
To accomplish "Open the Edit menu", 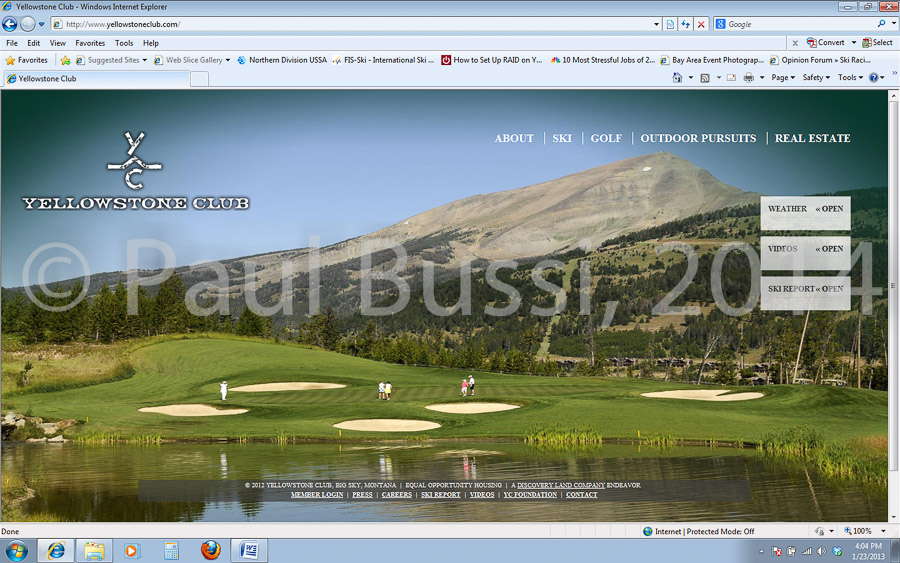I will coord(33,43).
